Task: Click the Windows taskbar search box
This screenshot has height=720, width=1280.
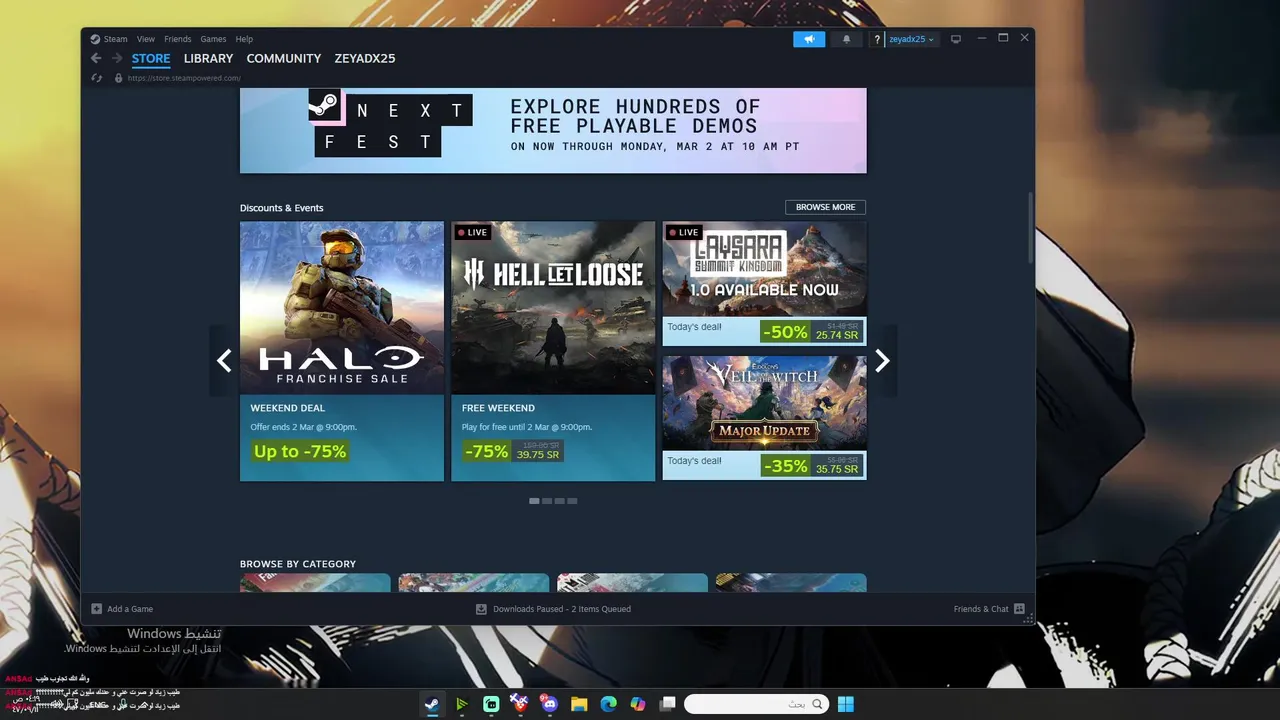Action: (x=757, y=704)
